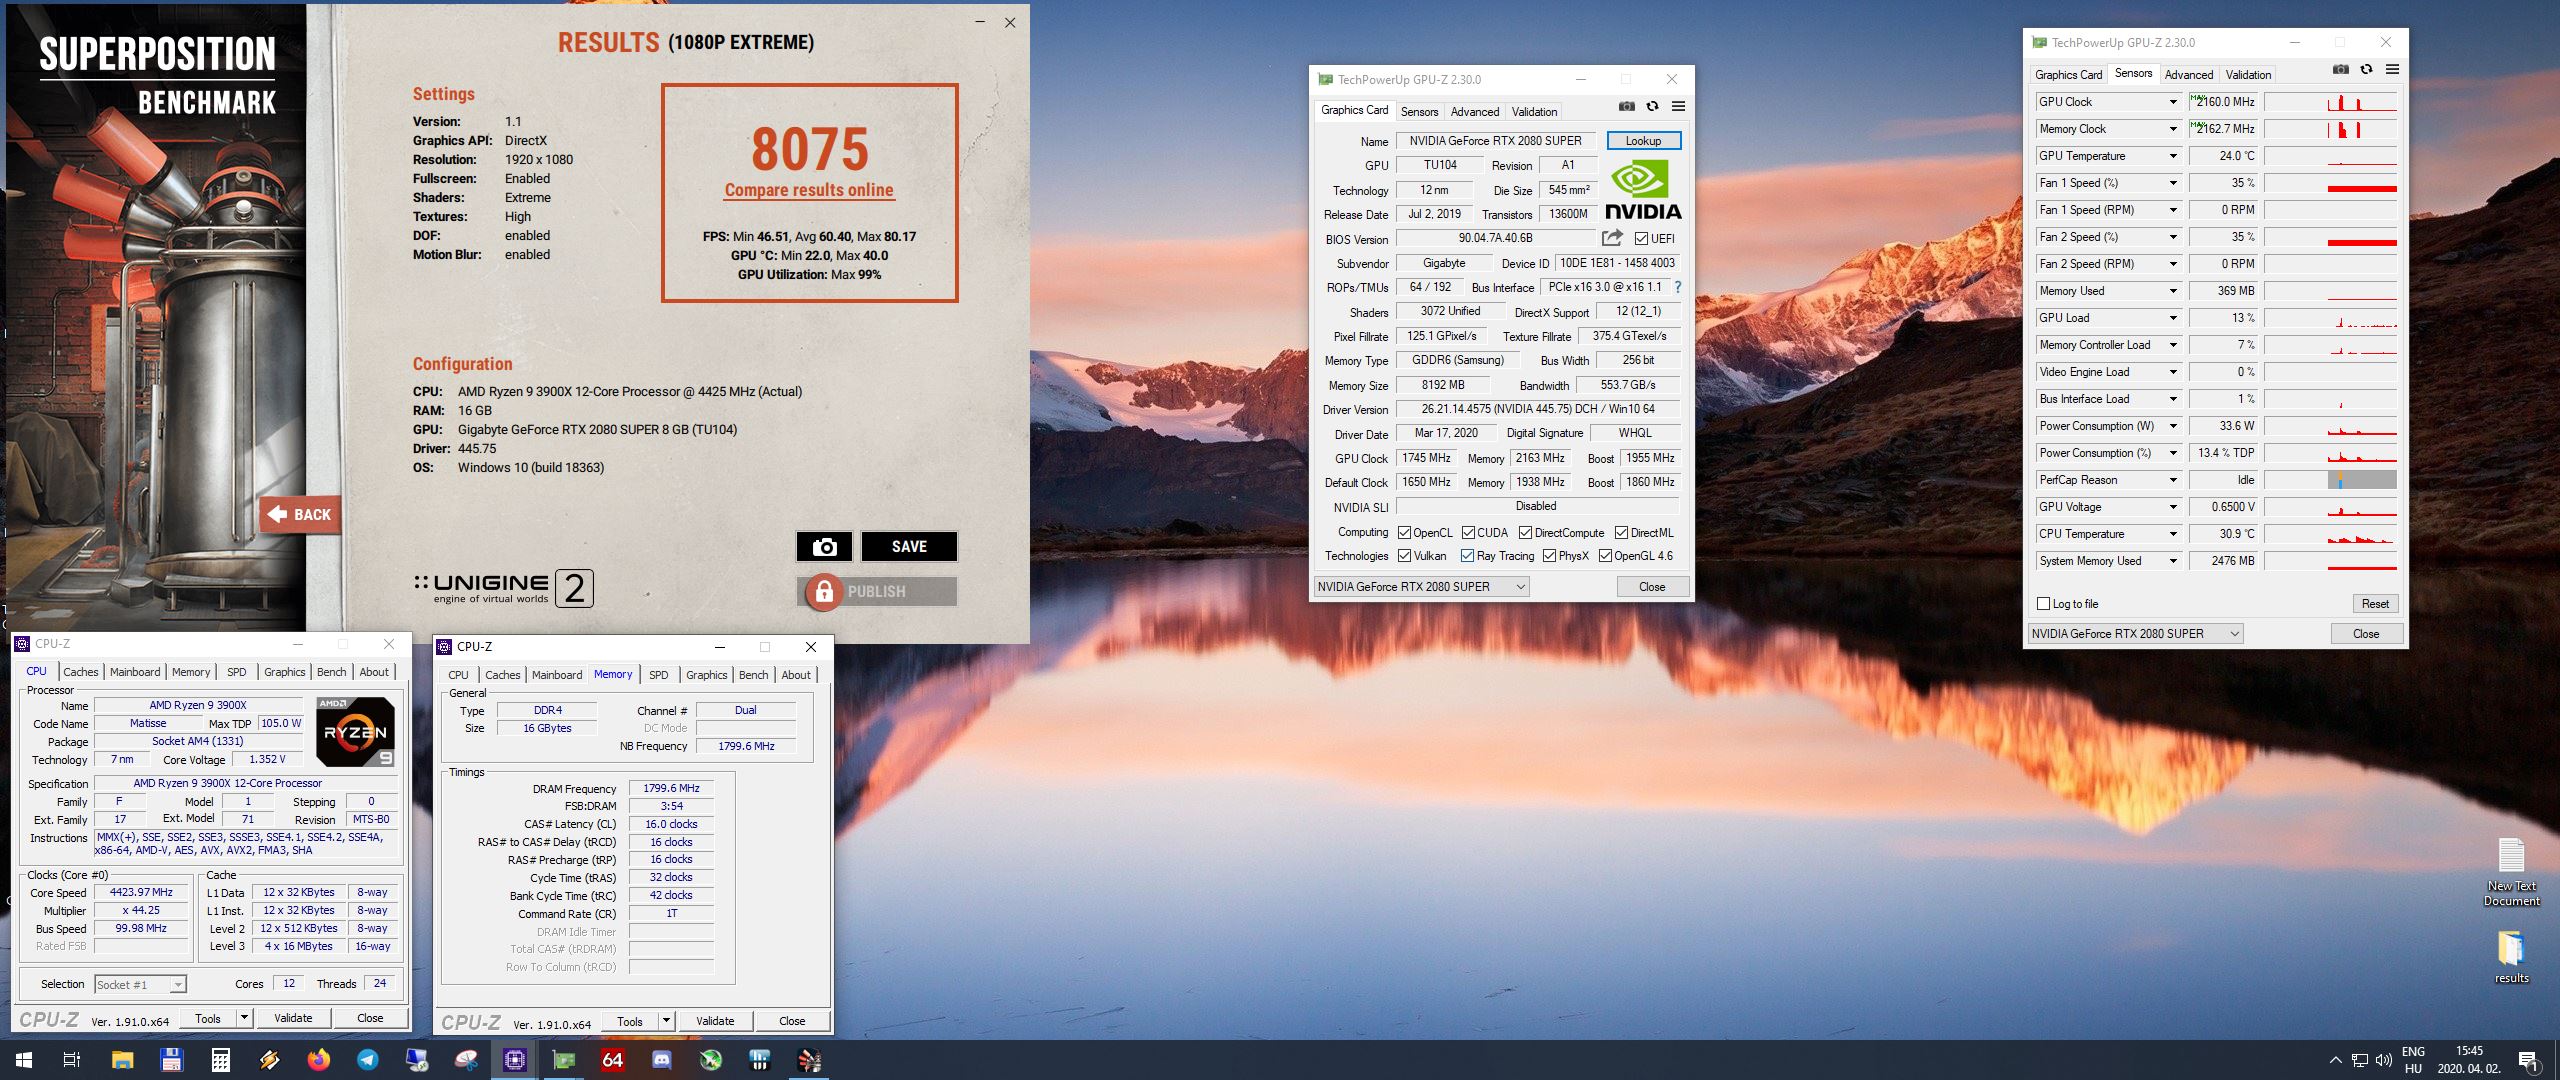Viewport: 2560px width, 1080px height.
Task: Open hamburger menu in GPU-Z Sensors window
Action: [2392, 70]
